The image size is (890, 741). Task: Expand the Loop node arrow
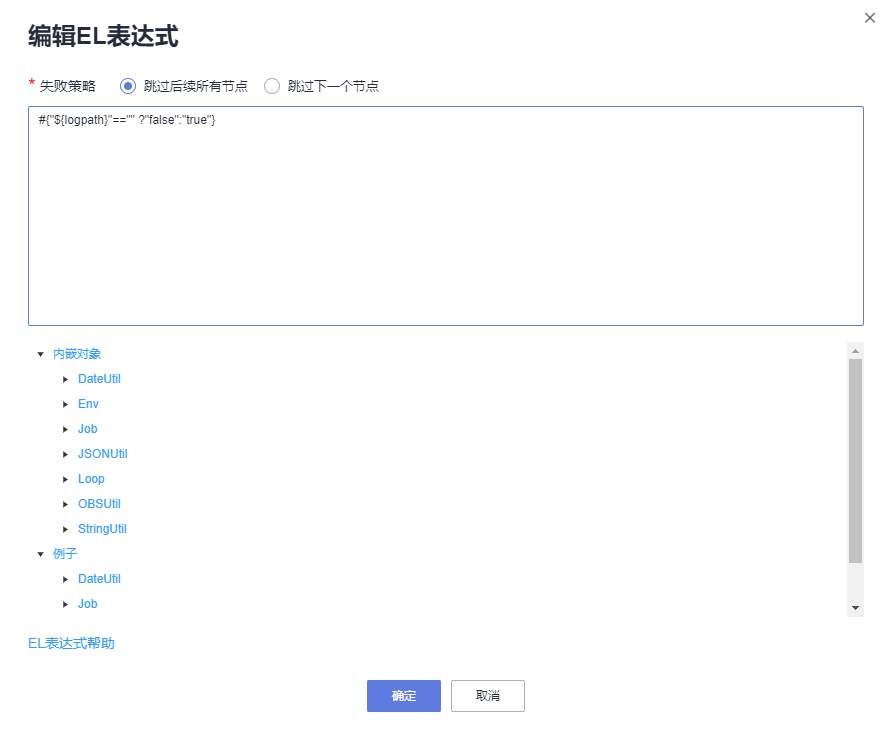point(65,479)
